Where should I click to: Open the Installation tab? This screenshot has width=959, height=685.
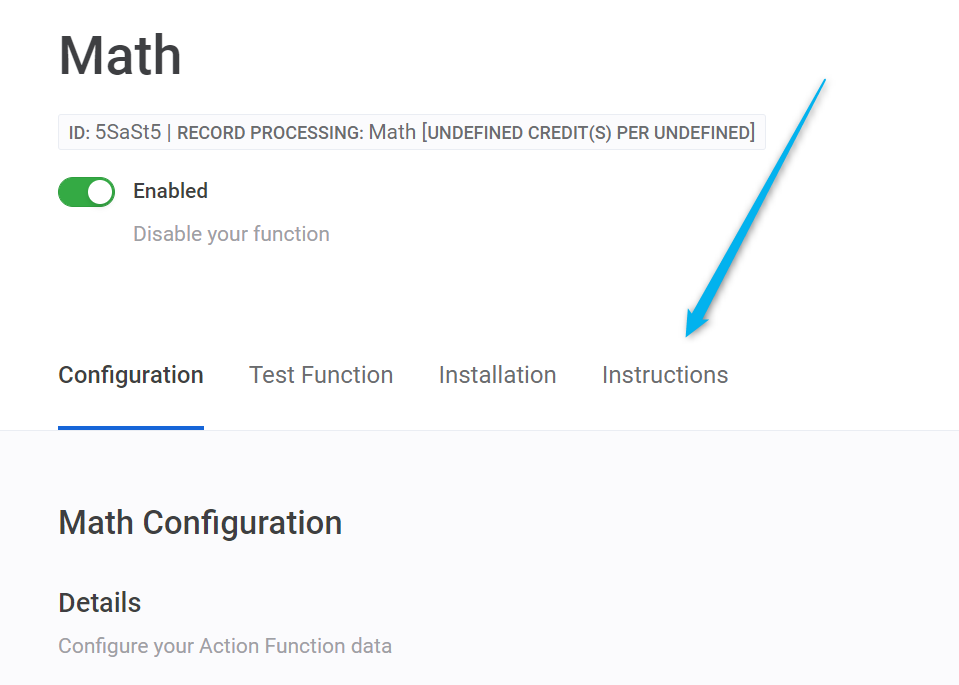pyautogui.click(x=497, y=375)
